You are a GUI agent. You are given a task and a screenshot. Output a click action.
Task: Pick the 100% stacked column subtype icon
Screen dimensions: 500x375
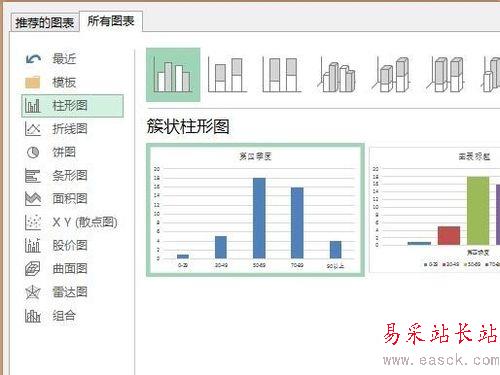point(282,75)
